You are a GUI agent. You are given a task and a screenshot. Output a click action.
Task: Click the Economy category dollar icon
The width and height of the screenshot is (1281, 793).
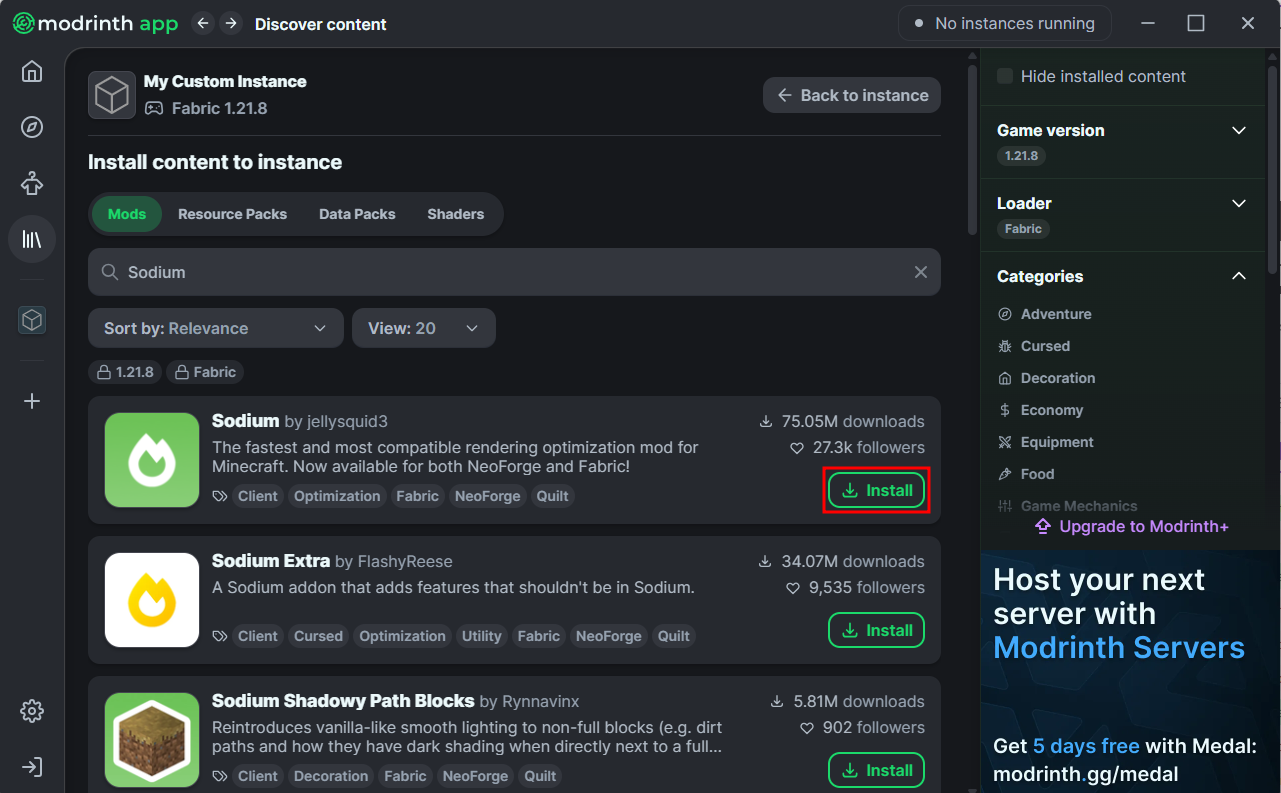(1005, 410)
